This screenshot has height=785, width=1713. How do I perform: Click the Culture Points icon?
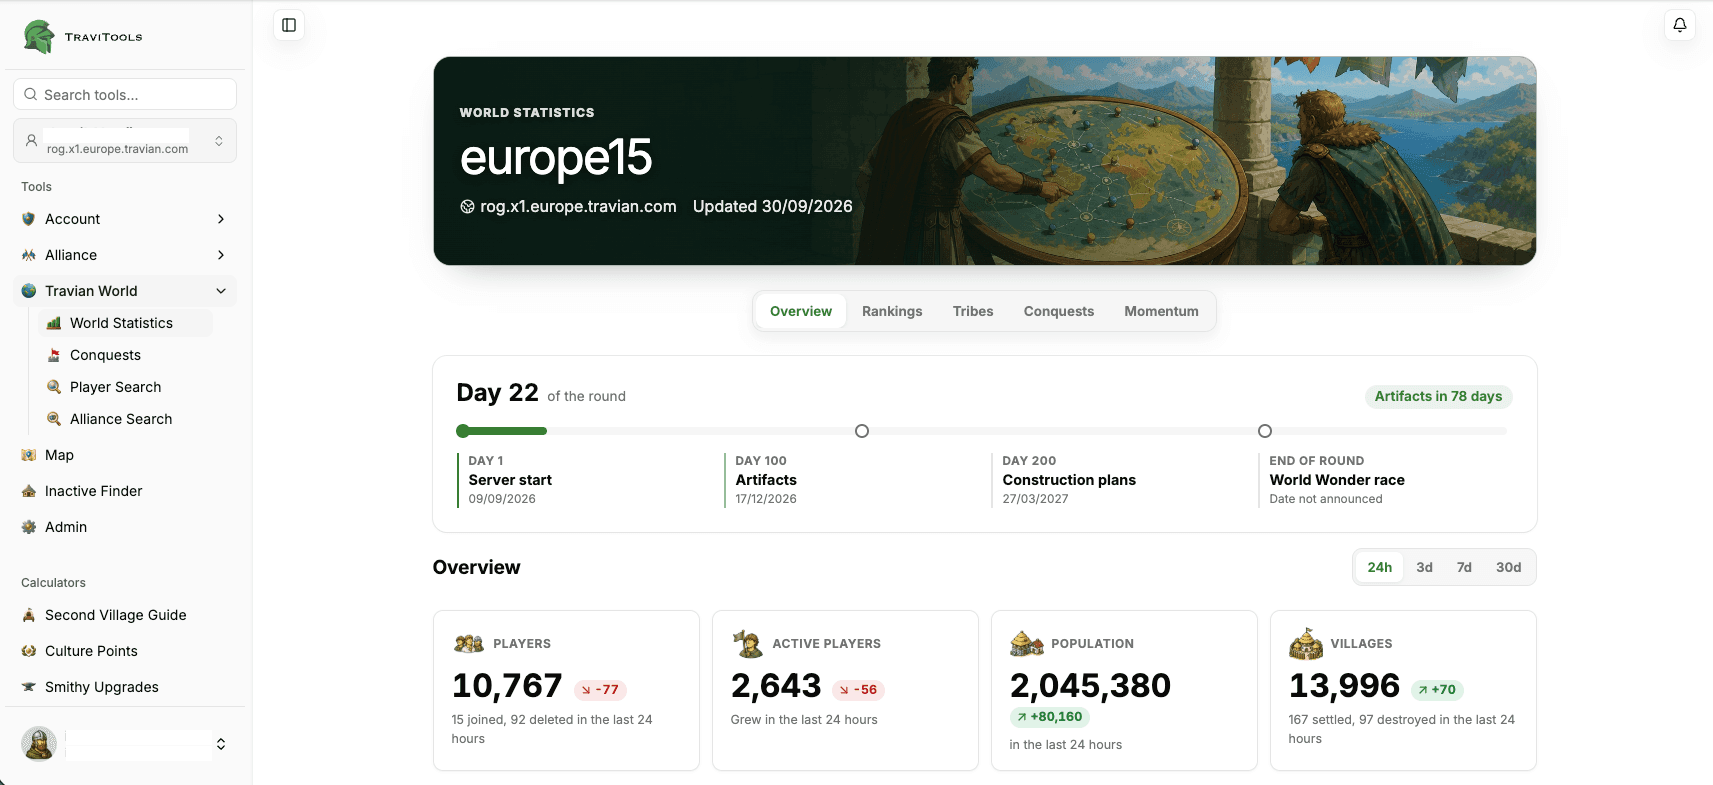pyautogui.click(x=29, y=651)
